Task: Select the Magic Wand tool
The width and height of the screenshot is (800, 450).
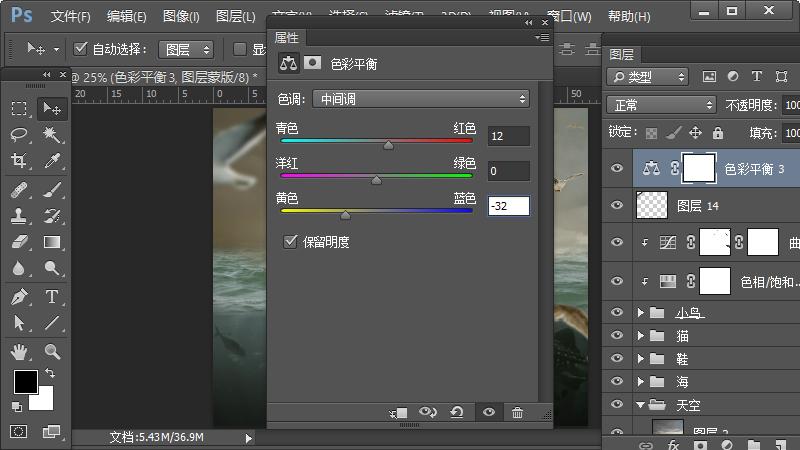Action: click(52, 135)
